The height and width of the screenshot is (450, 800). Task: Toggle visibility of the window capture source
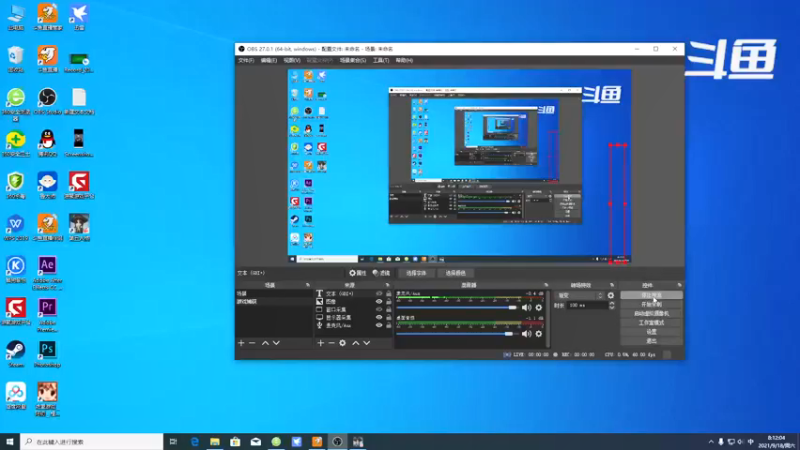click(x=379, y=310)
